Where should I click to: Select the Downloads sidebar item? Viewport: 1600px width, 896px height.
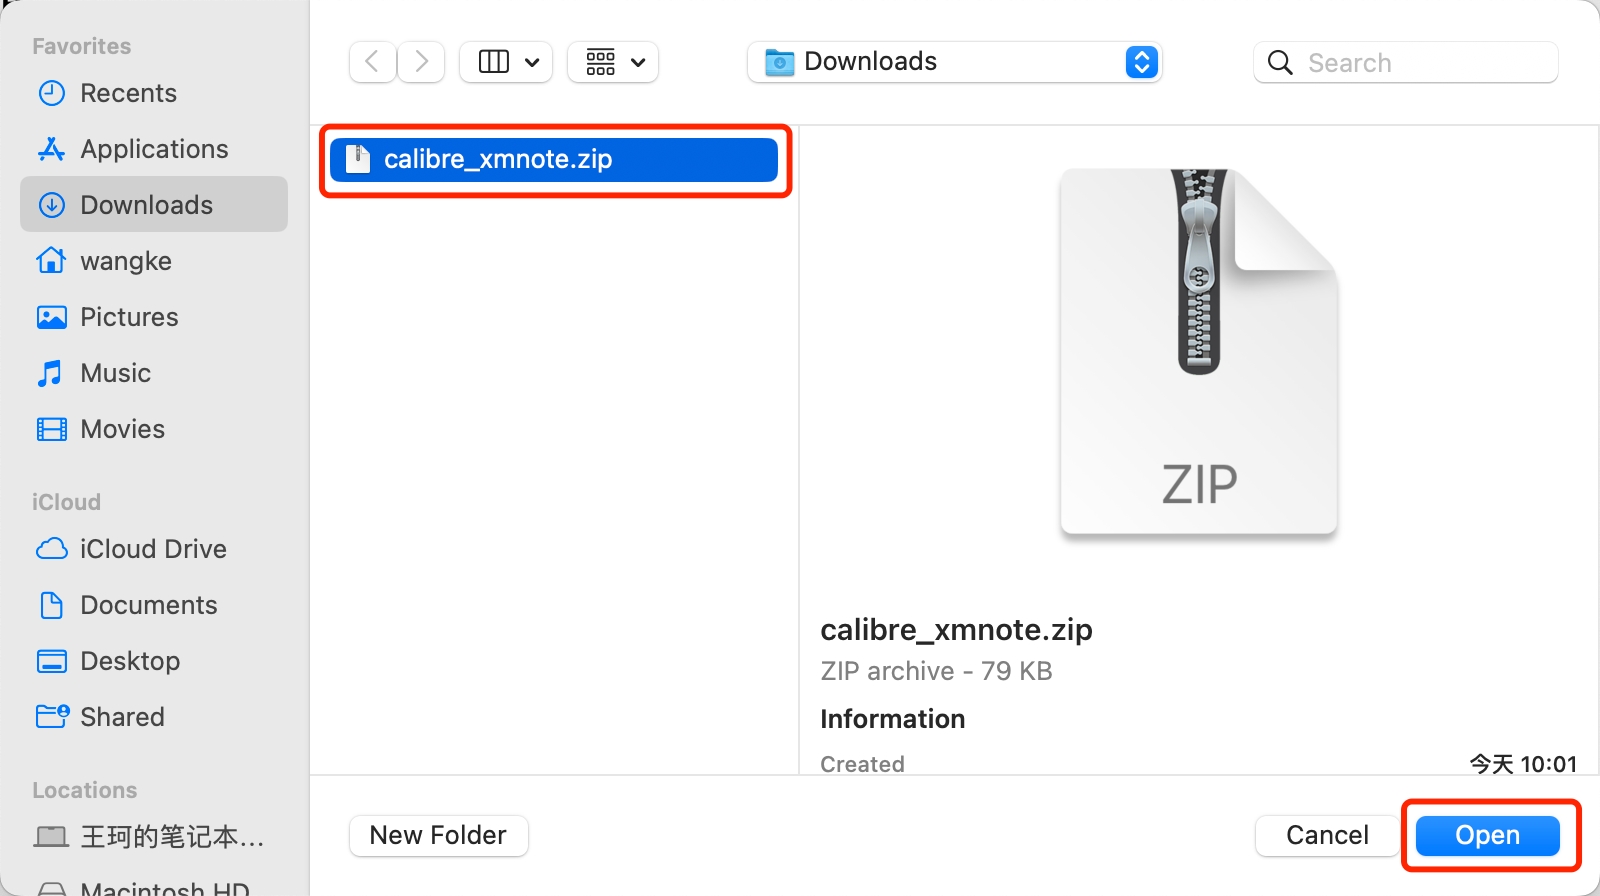pos(146,205)
